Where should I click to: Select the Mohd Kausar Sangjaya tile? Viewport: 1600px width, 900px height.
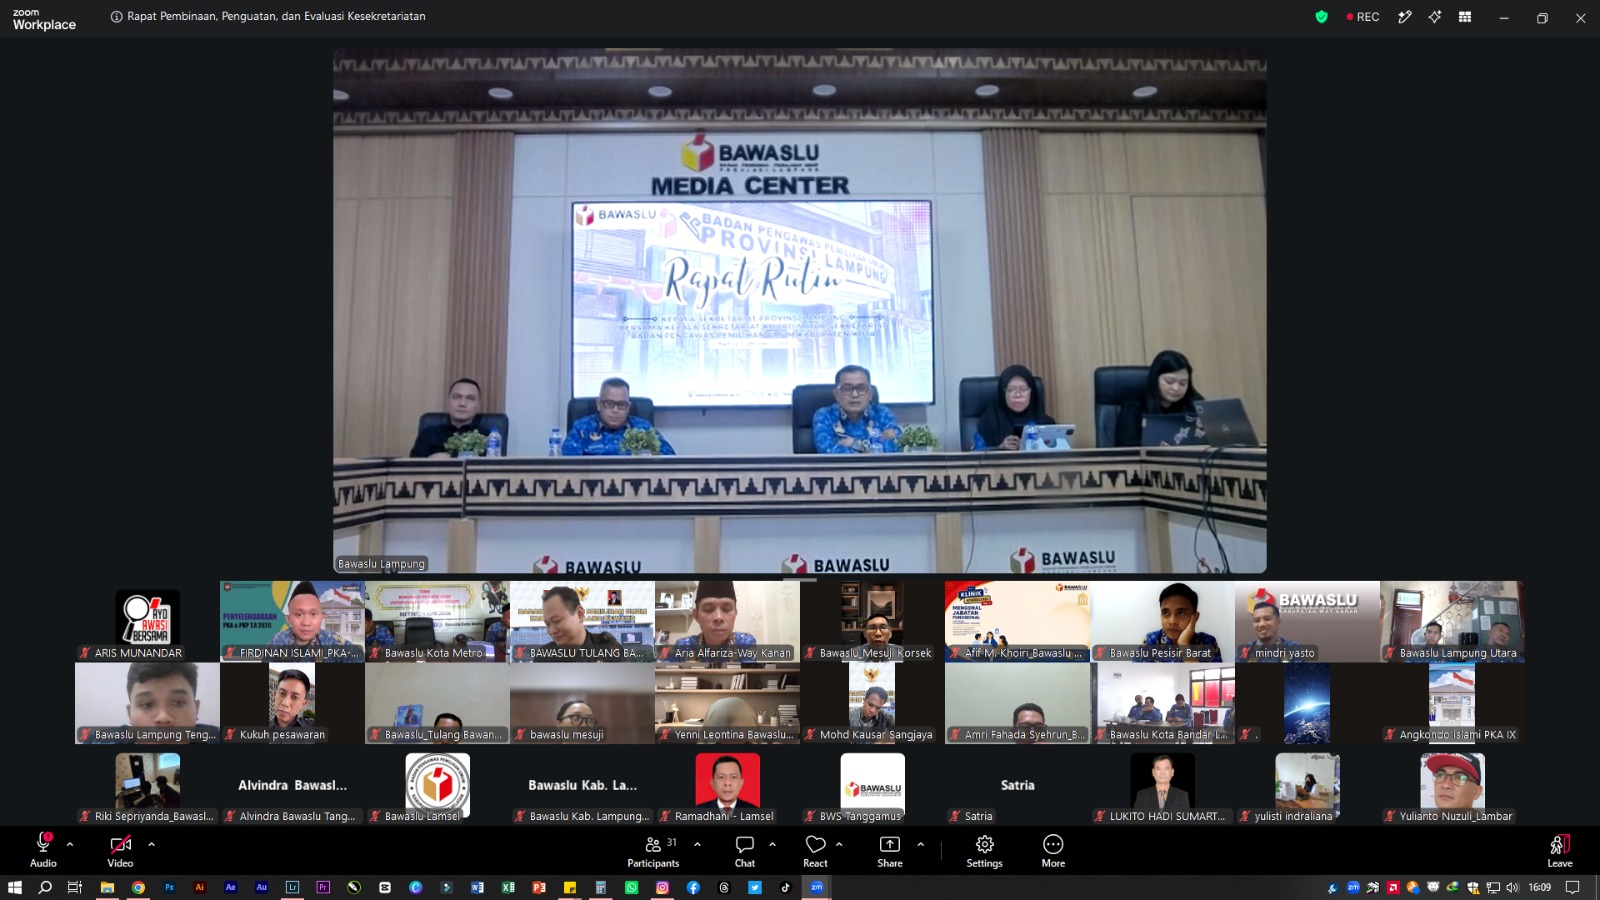(x=872, y=703)
